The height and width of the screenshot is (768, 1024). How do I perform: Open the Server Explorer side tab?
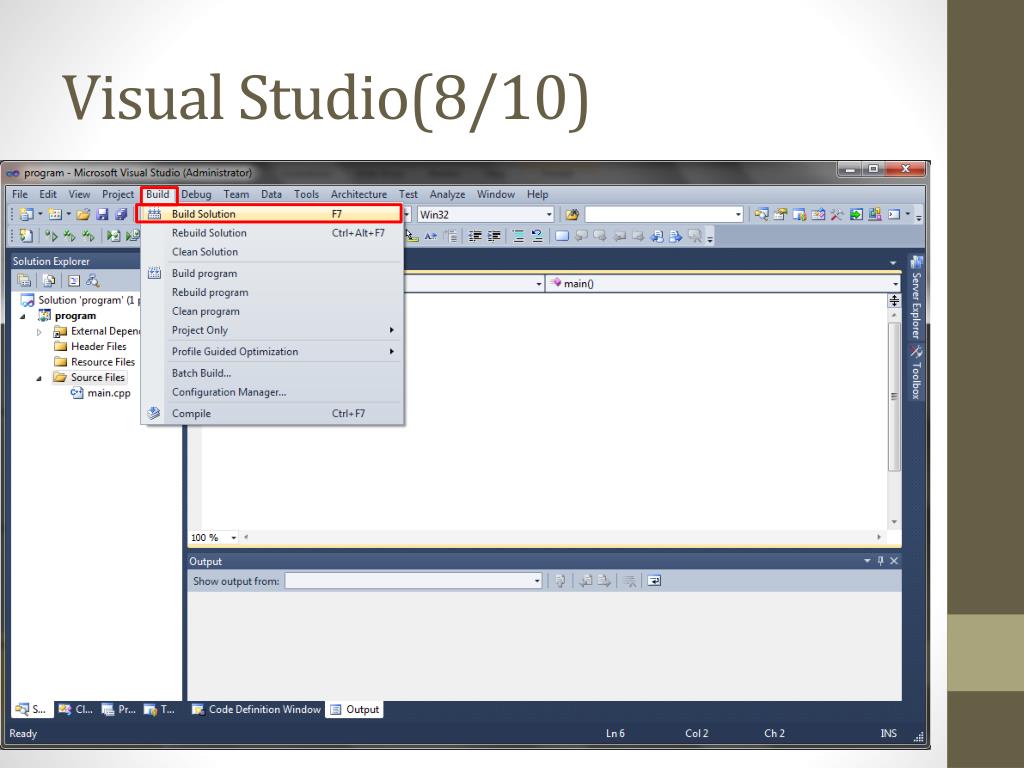(916, 297)
